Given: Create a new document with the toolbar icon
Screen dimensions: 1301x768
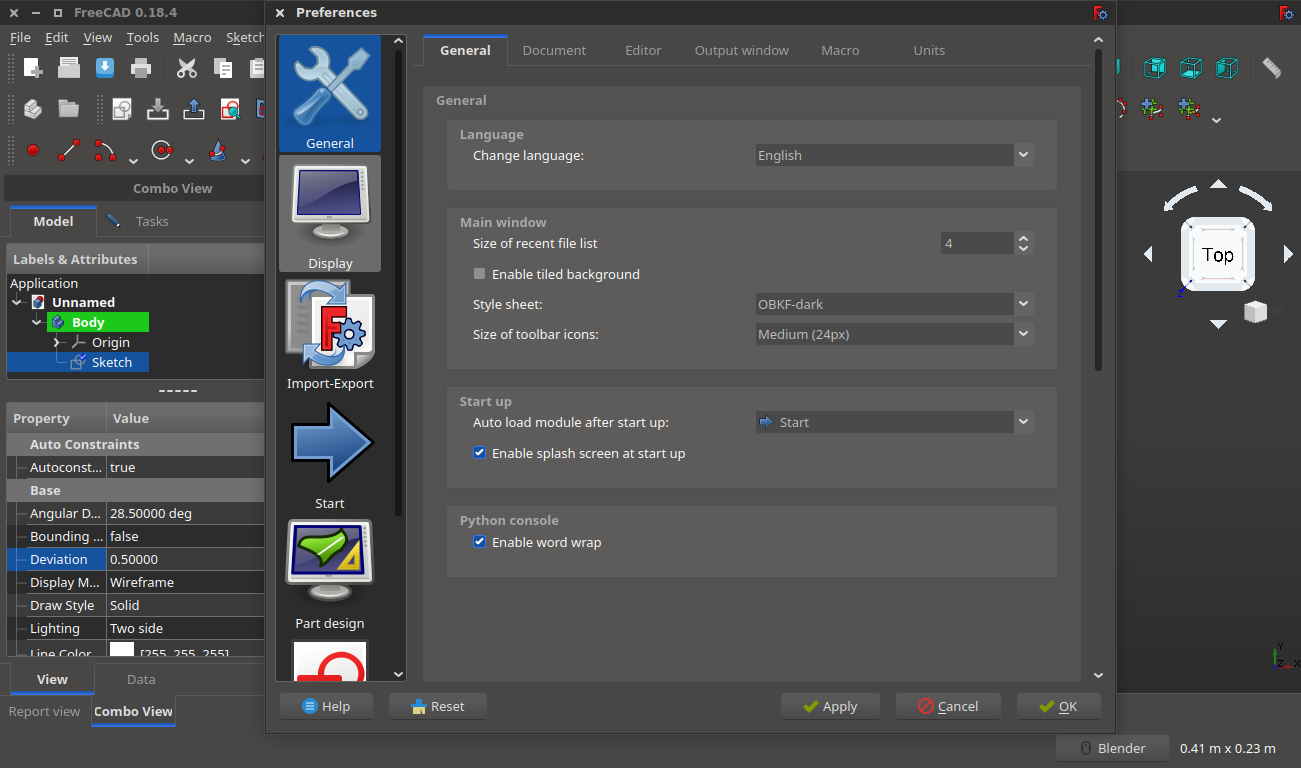Looking at the screenshot, I should pos(33,68).
